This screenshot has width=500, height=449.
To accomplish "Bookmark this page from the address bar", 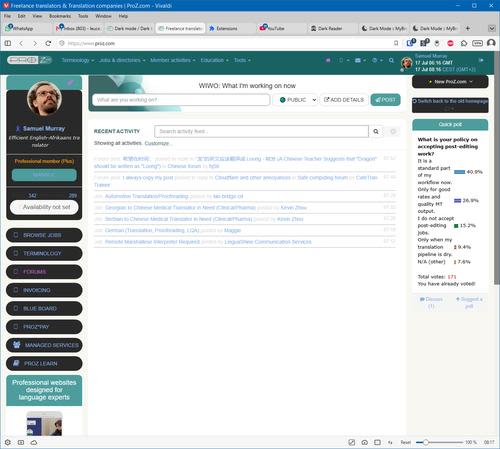I will click(x=396, y=43).
